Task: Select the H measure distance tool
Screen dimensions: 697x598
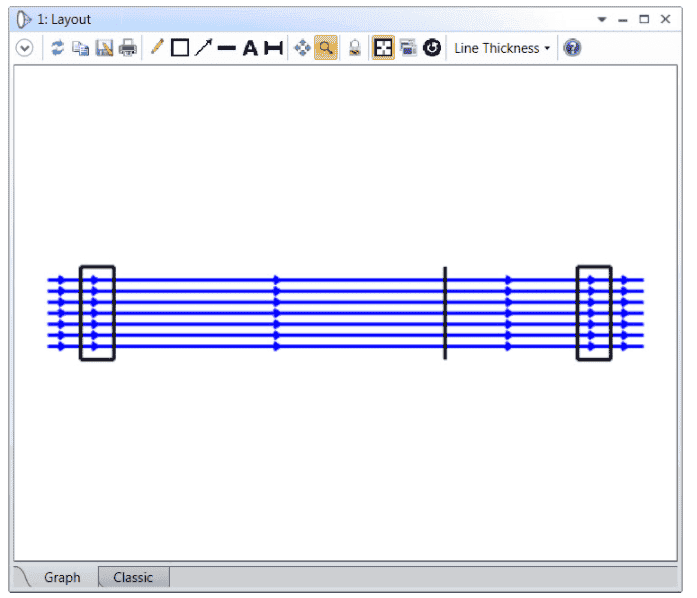Action: [273, 48]
